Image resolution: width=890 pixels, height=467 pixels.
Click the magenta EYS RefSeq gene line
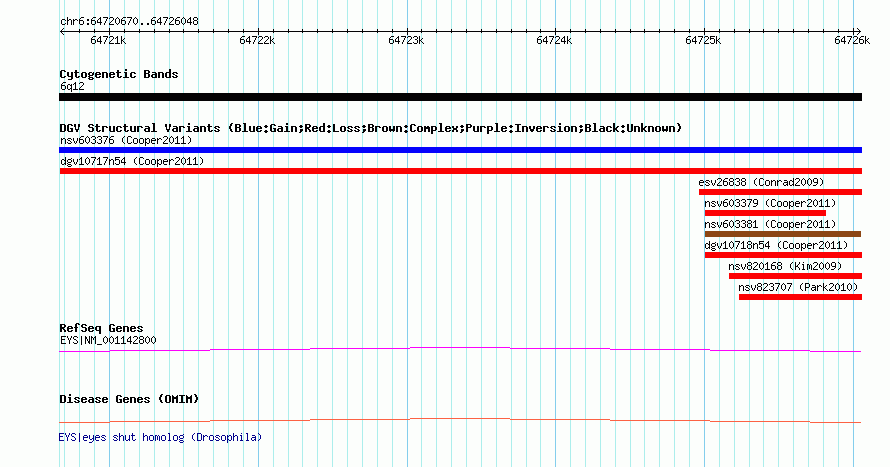[460, 349]
